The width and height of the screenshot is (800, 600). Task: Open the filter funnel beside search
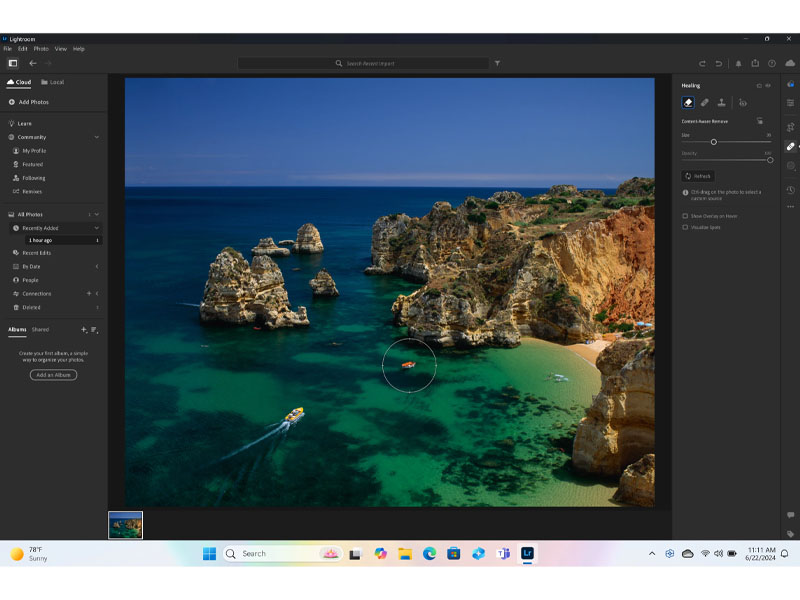tap(497, 63)
